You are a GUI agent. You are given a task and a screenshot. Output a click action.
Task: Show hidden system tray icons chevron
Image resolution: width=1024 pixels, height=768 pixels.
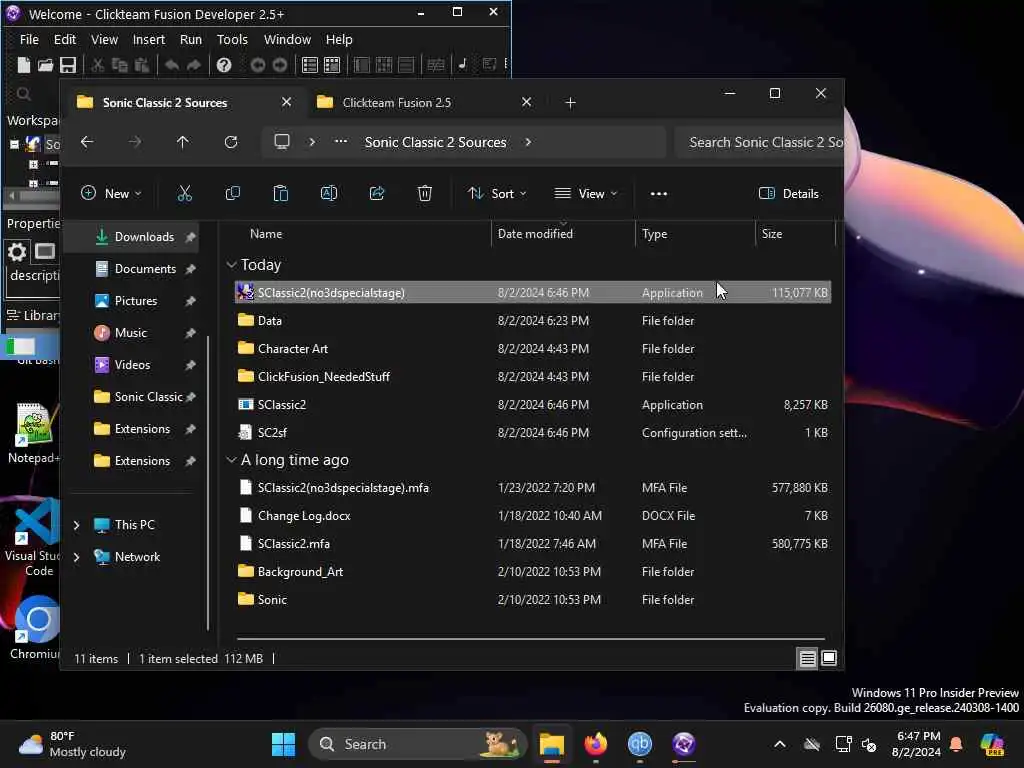coord(780,744)
